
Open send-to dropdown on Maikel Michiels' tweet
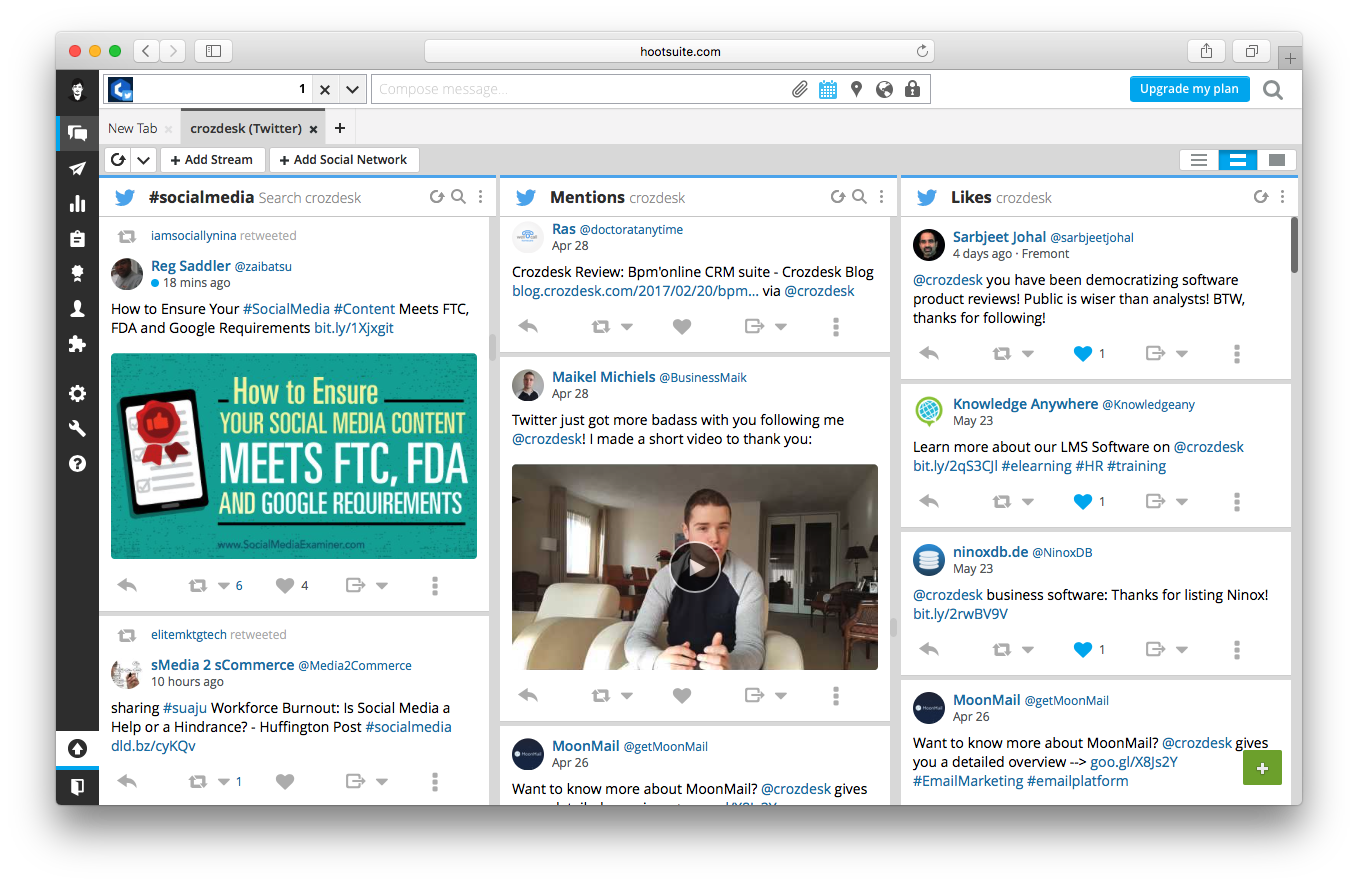point(781,696)
